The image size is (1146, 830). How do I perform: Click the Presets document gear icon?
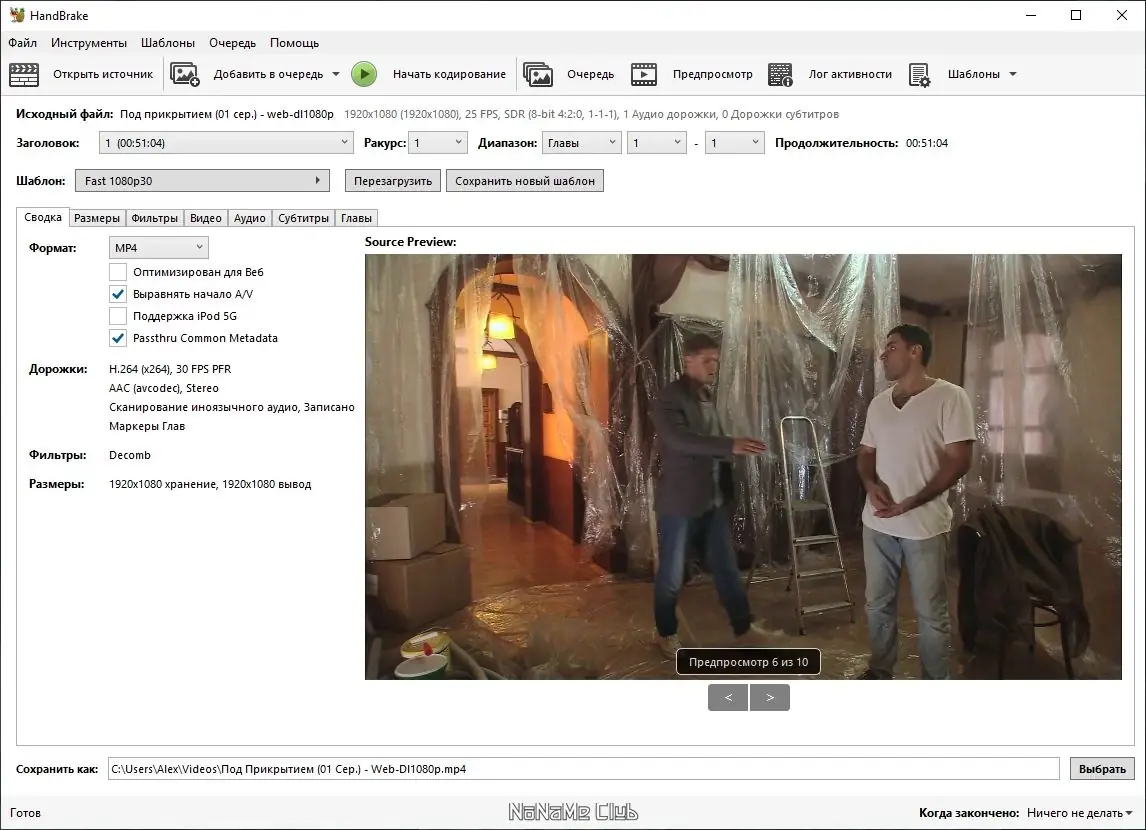[919, 75]
